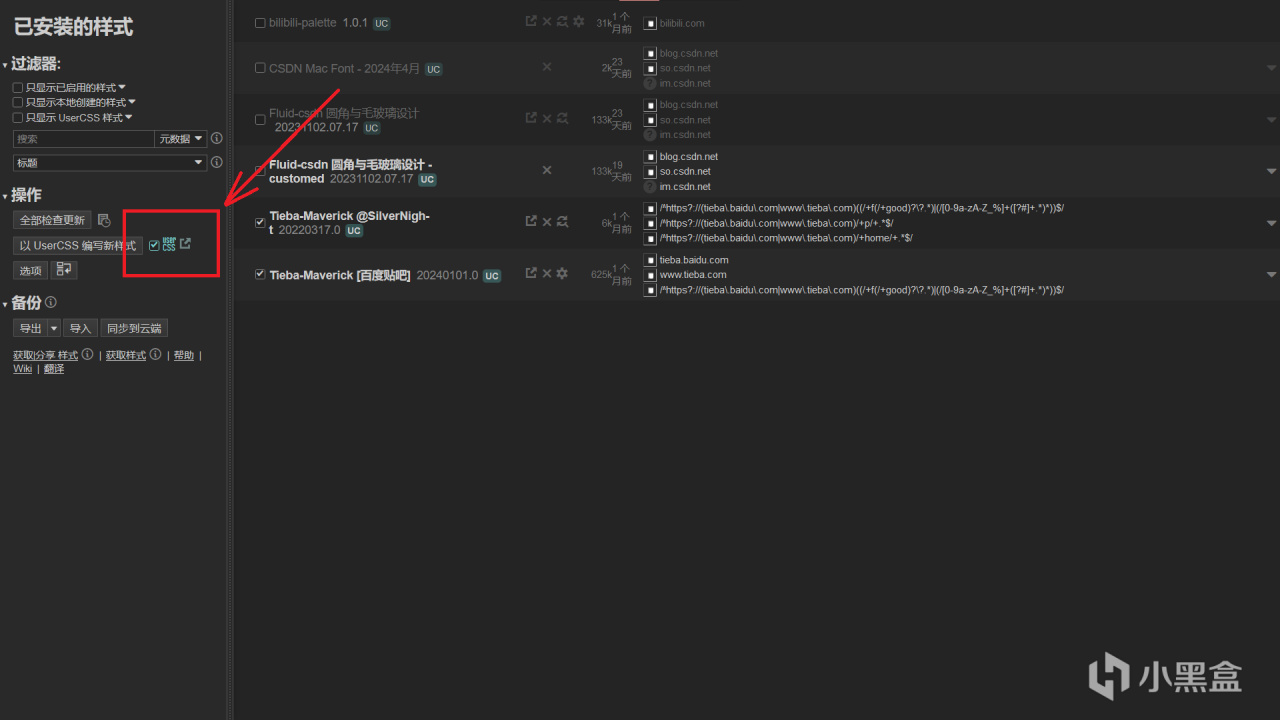Disable the Tieba-Maverick @SilverNight style checkbox
This screenshot has height=720, width=1280.
(x=260, y=222)
